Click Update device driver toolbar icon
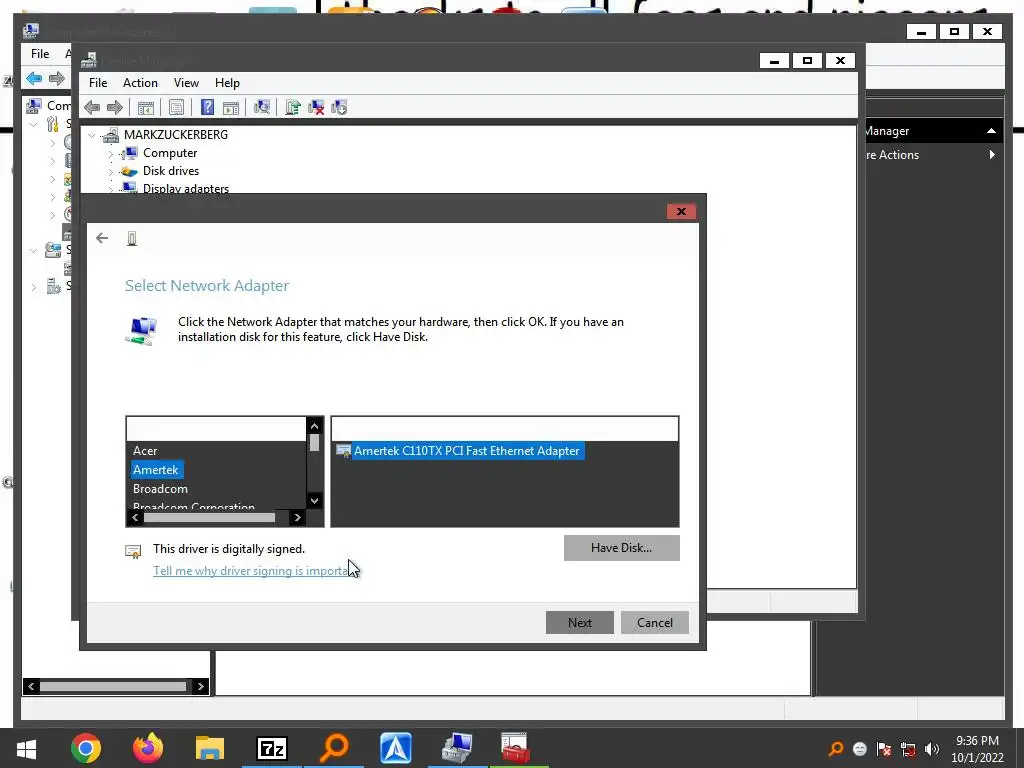The image size is (1024, 768). (x=293, y=107)
